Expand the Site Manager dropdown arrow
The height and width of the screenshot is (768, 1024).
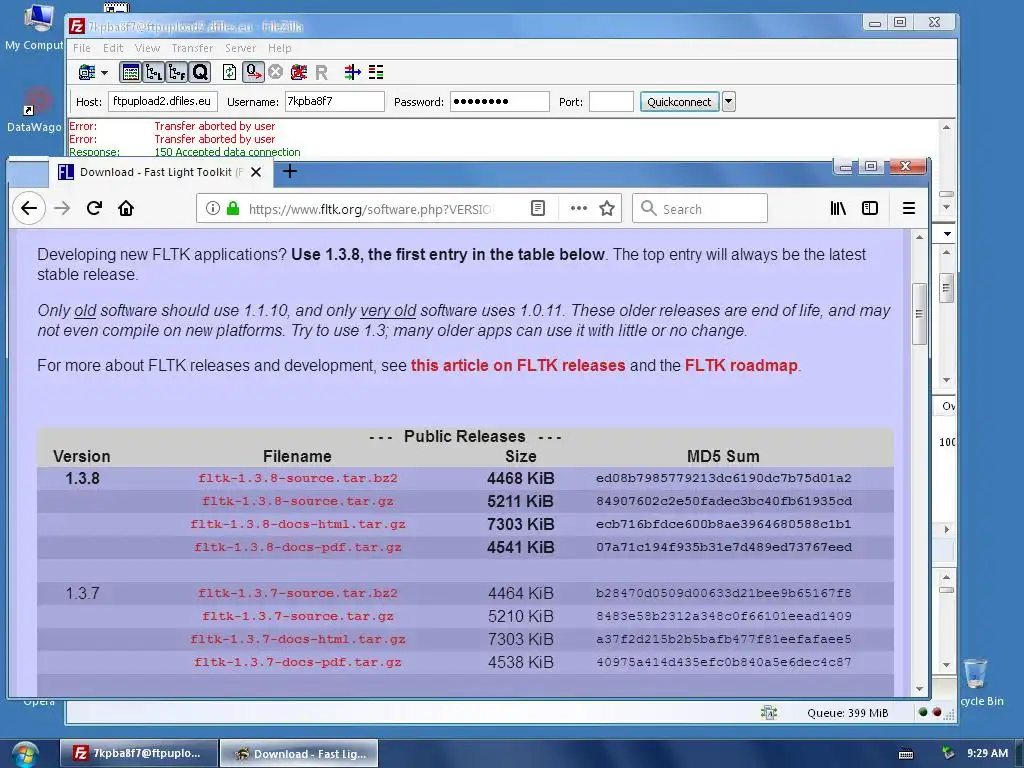[104, 72]
